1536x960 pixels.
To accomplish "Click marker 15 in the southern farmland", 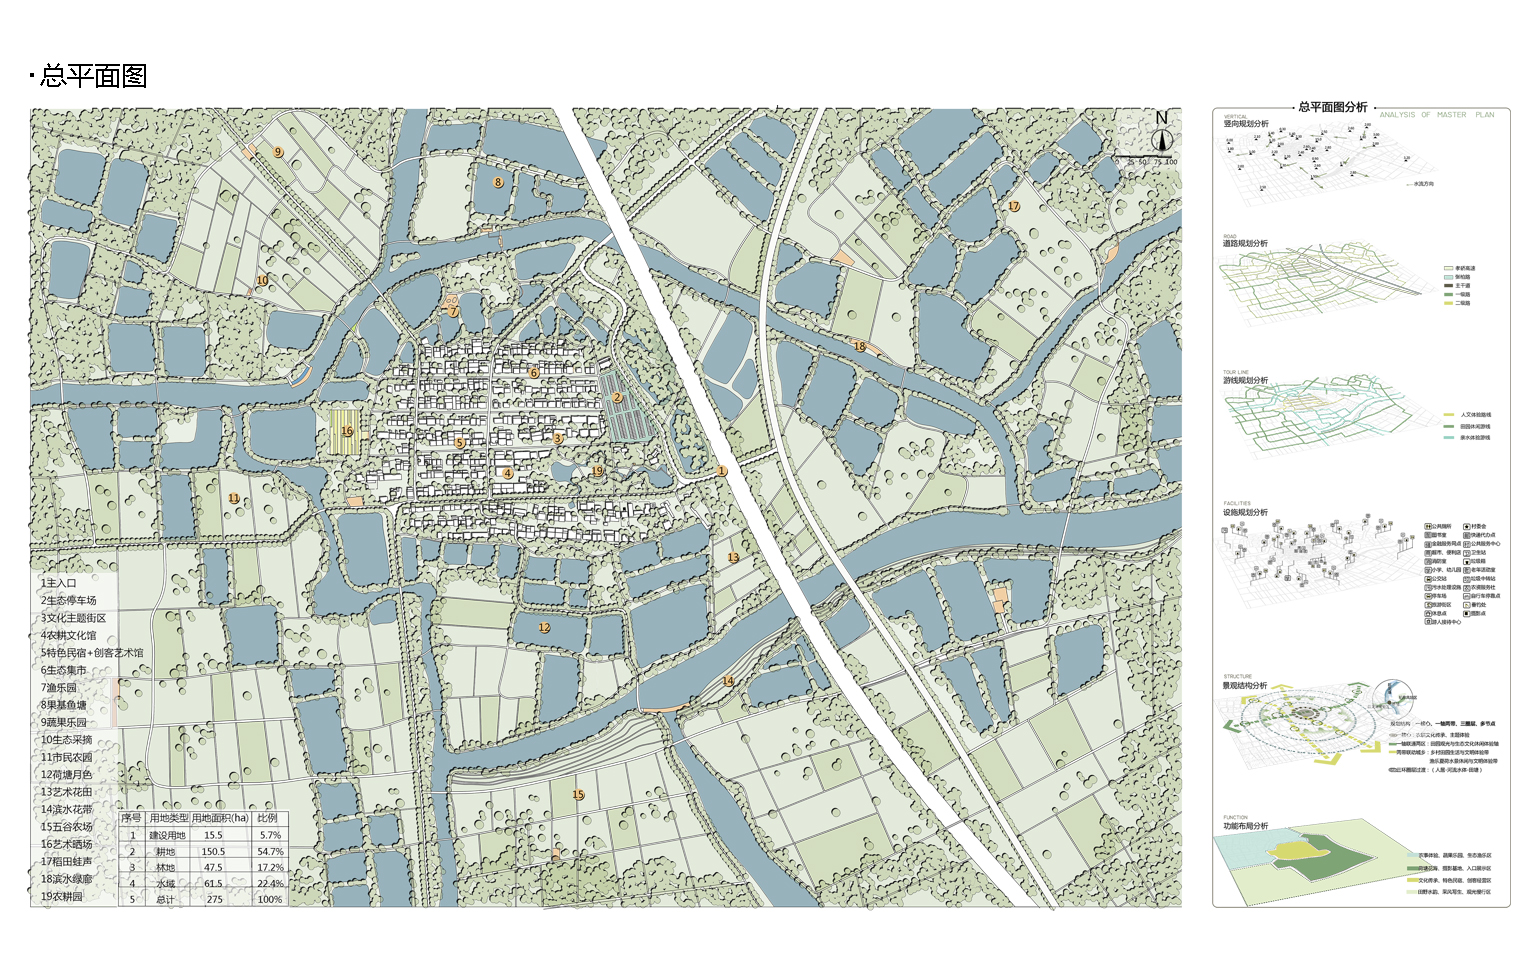I will (578, 795).
